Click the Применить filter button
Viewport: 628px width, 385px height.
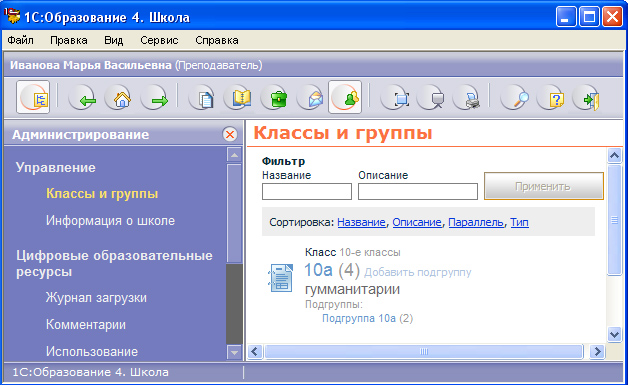point(543,186)
